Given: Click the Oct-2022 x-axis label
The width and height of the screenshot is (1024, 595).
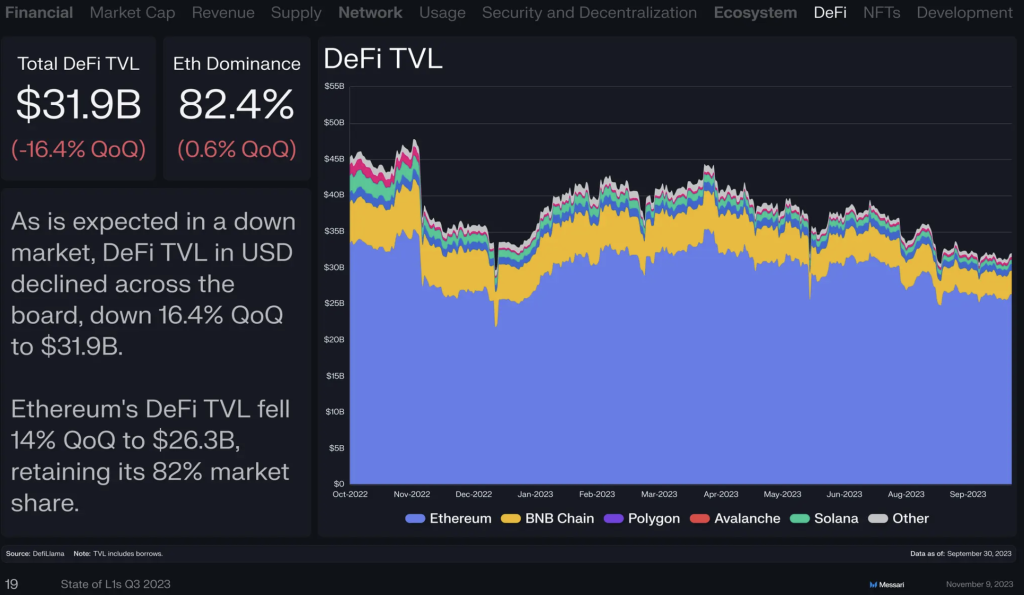Looking at the screenshot, I should (350, 494).
